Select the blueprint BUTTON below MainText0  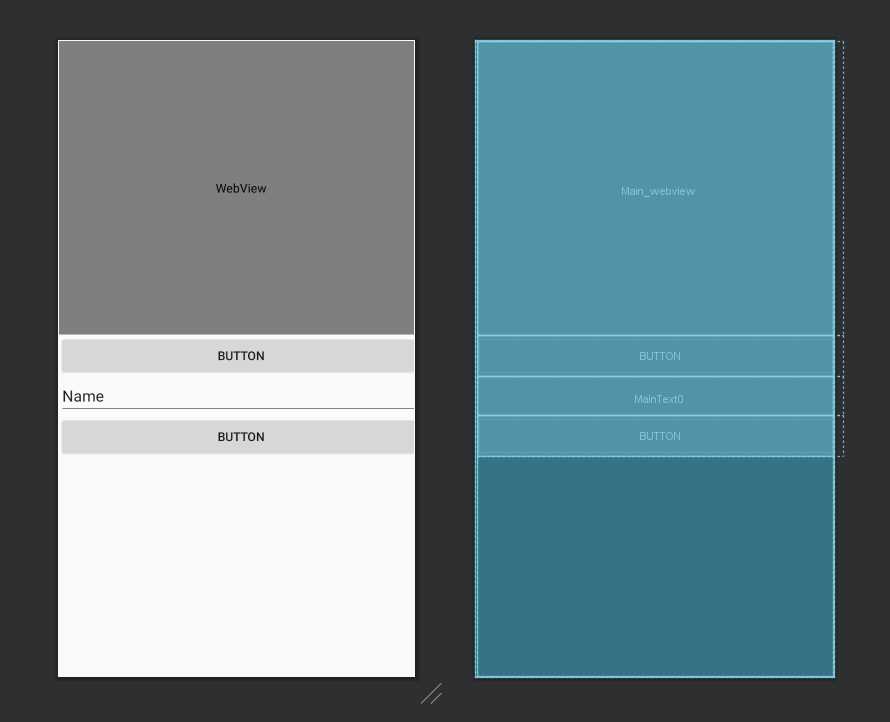tap(656, 436)
